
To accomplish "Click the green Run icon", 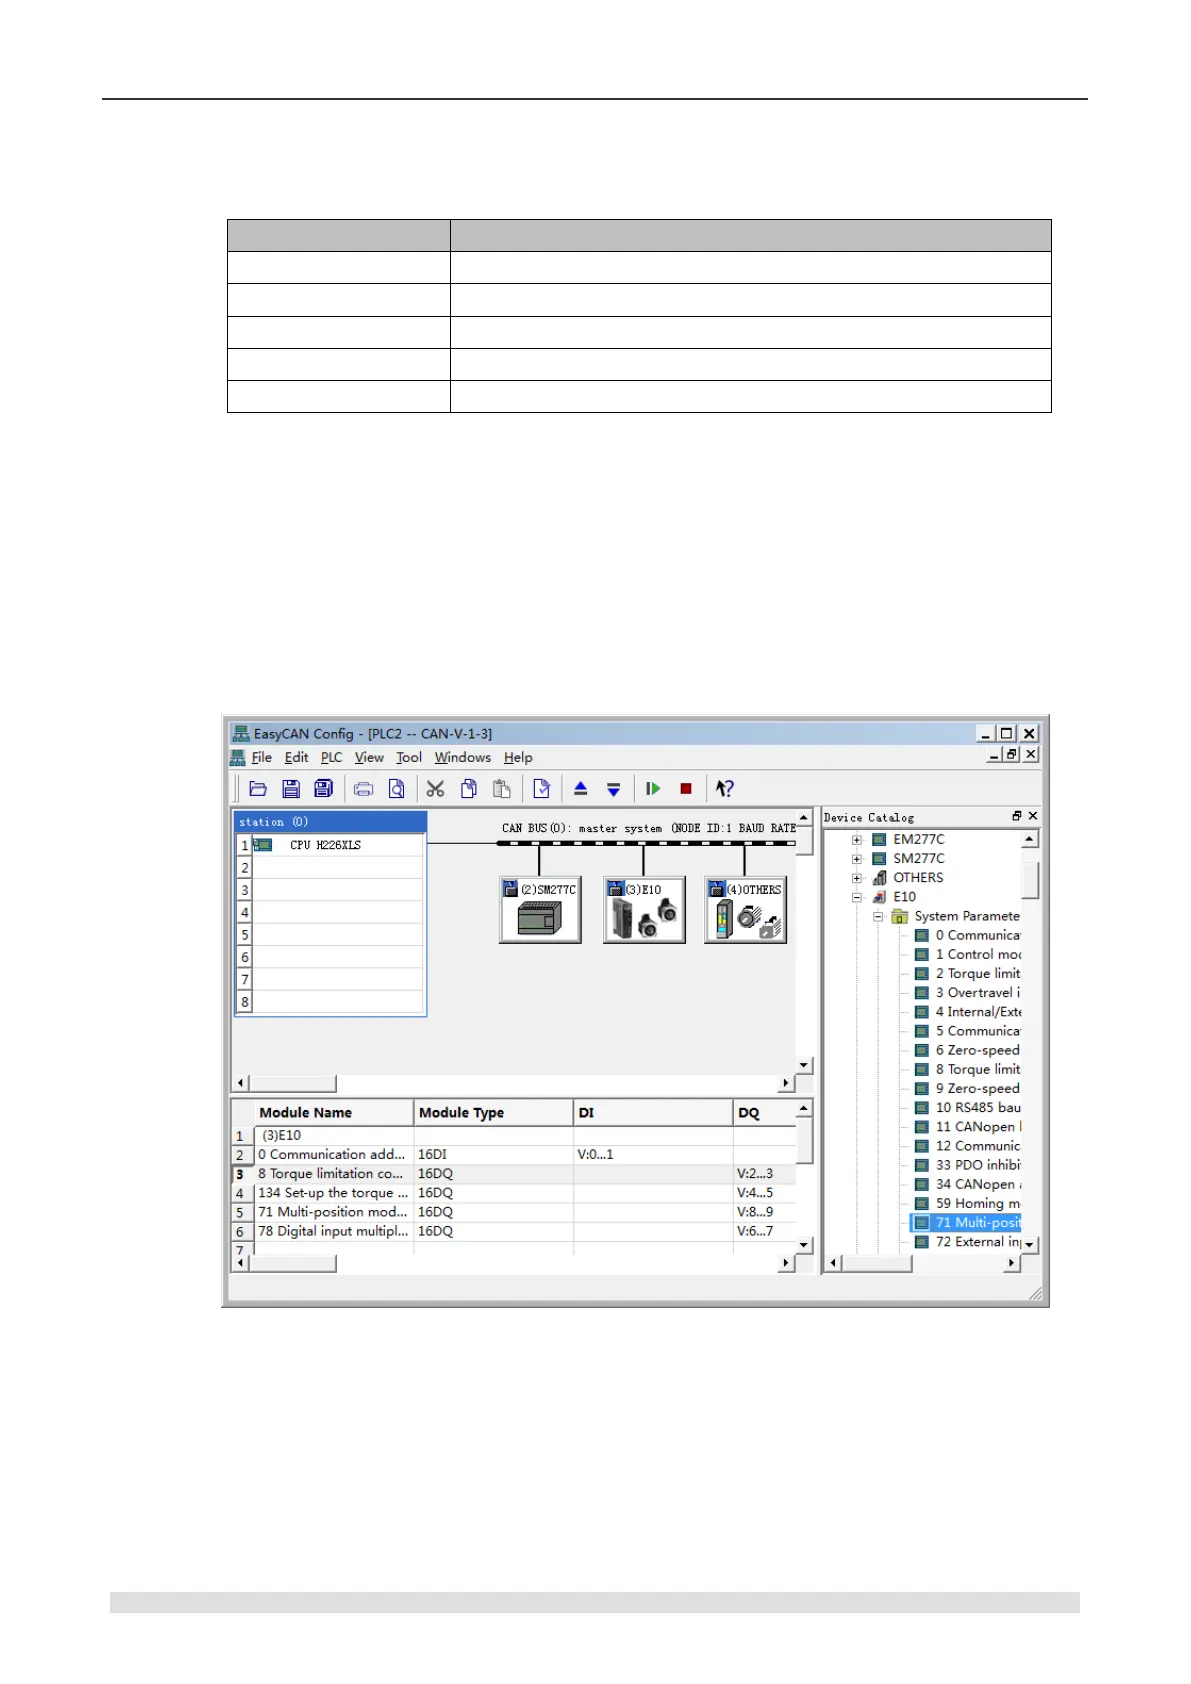I will [652, 789].
